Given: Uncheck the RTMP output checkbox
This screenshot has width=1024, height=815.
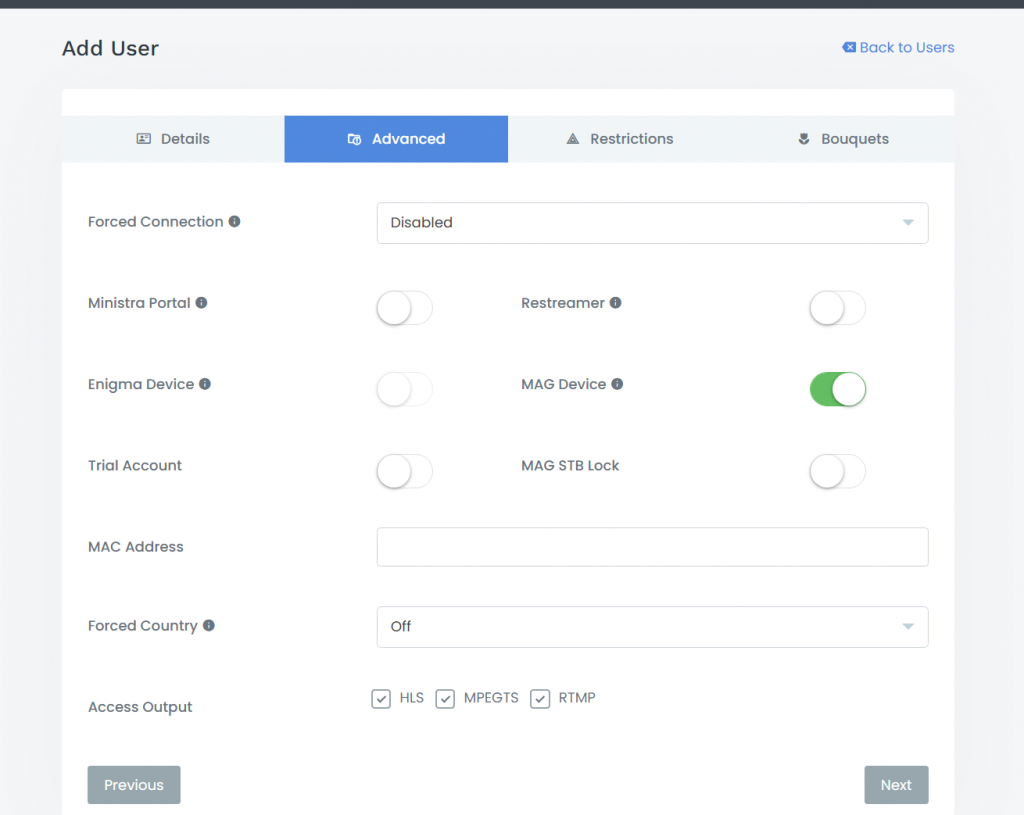Looking at the screenshot, I should tap(540, 699).
